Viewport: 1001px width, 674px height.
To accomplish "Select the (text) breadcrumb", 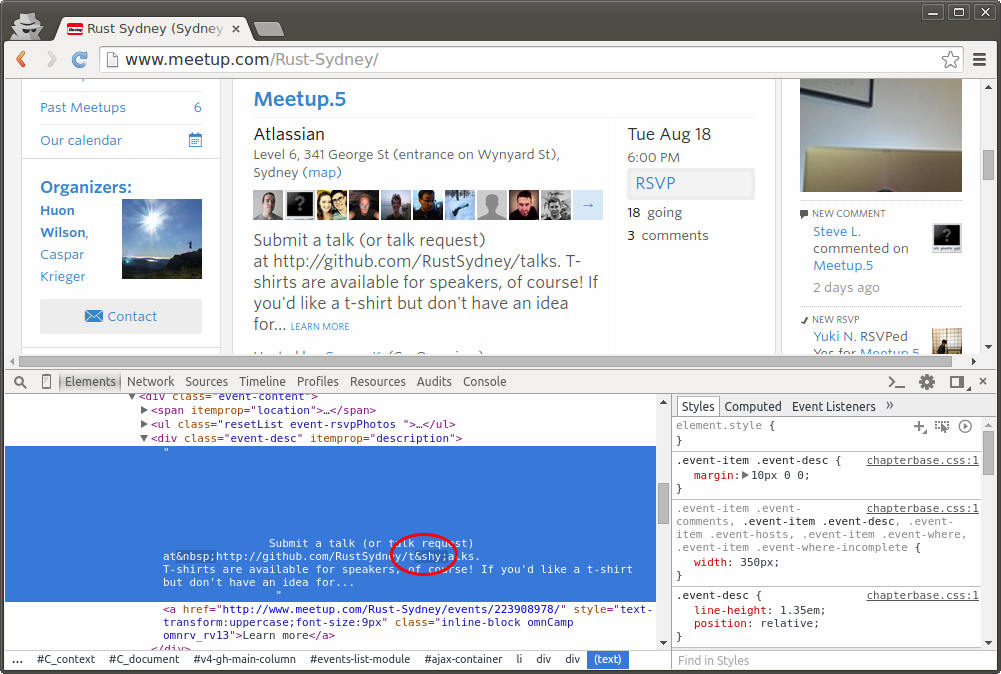I will coord(607,659).
